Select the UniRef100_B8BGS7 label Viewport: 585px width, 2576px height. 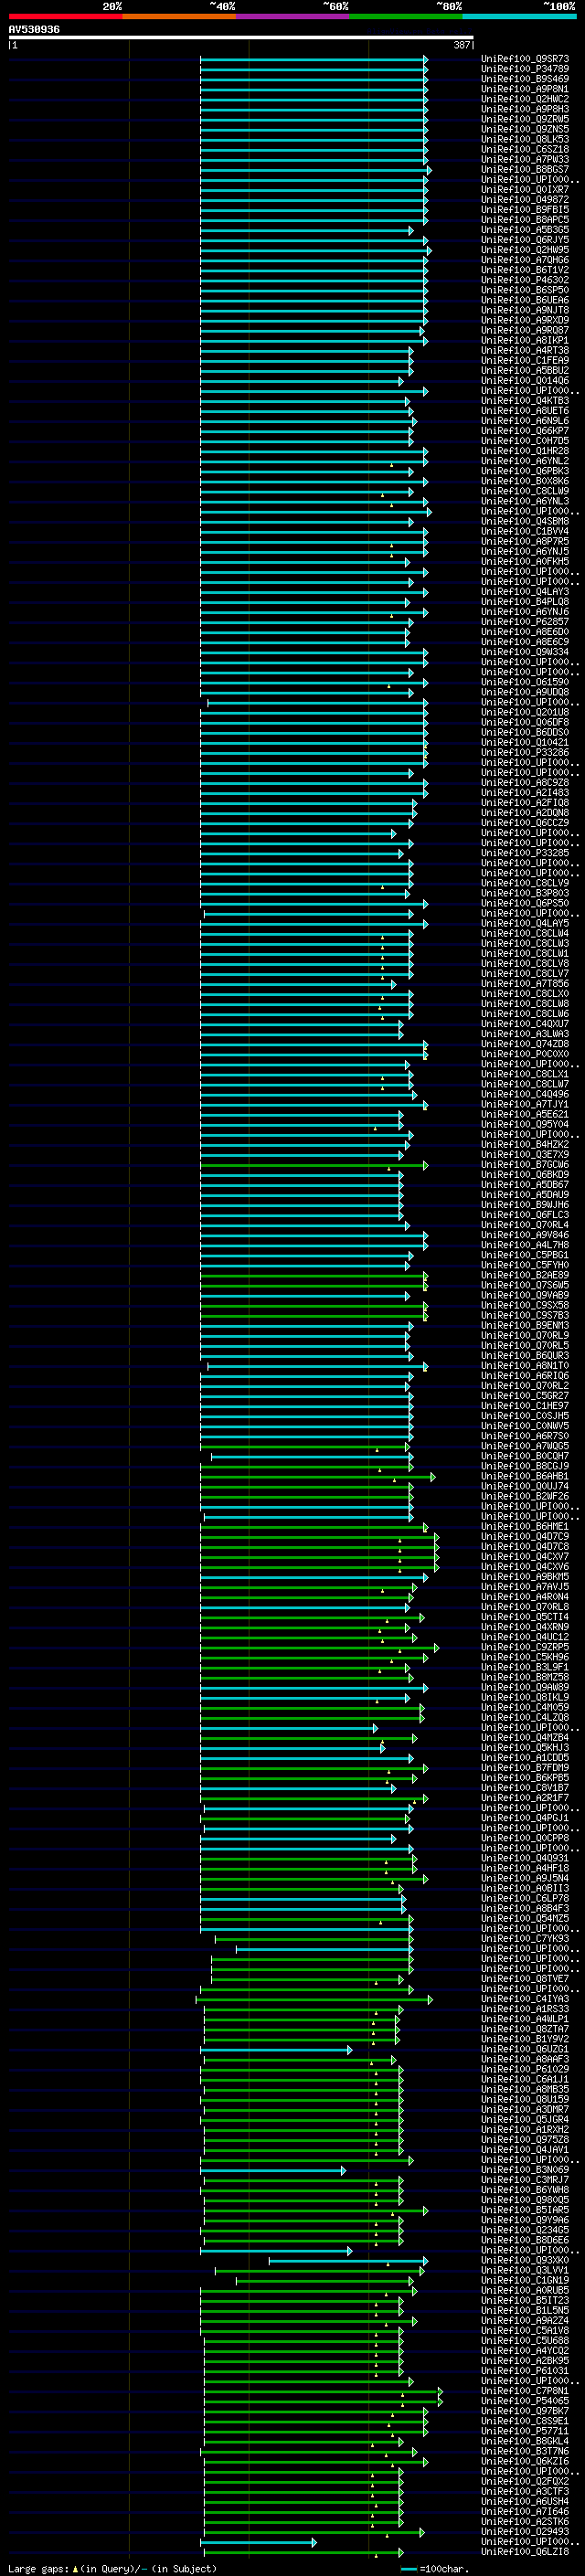click(x=525, y=170)
